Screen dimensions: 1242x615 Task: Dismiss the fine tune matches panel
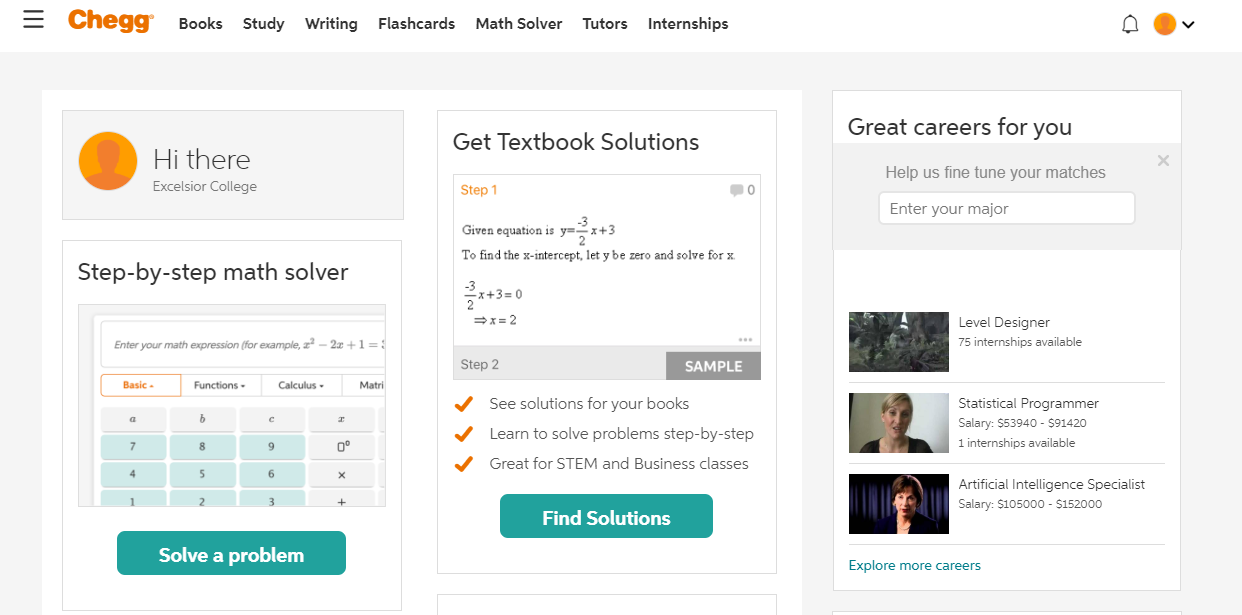pos(1163,160)
